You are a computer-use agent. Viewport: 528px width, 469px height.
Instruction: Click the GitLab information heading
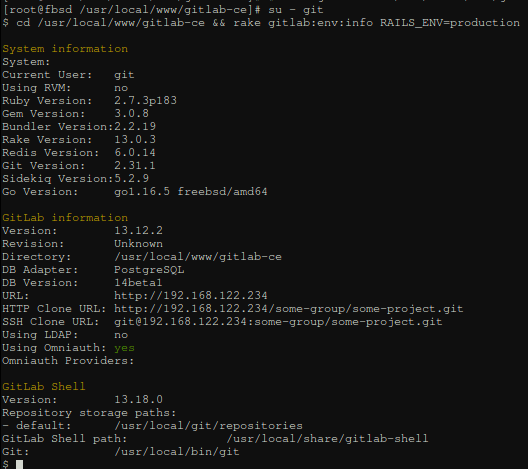pyautogui.click(x=65, y=218)
